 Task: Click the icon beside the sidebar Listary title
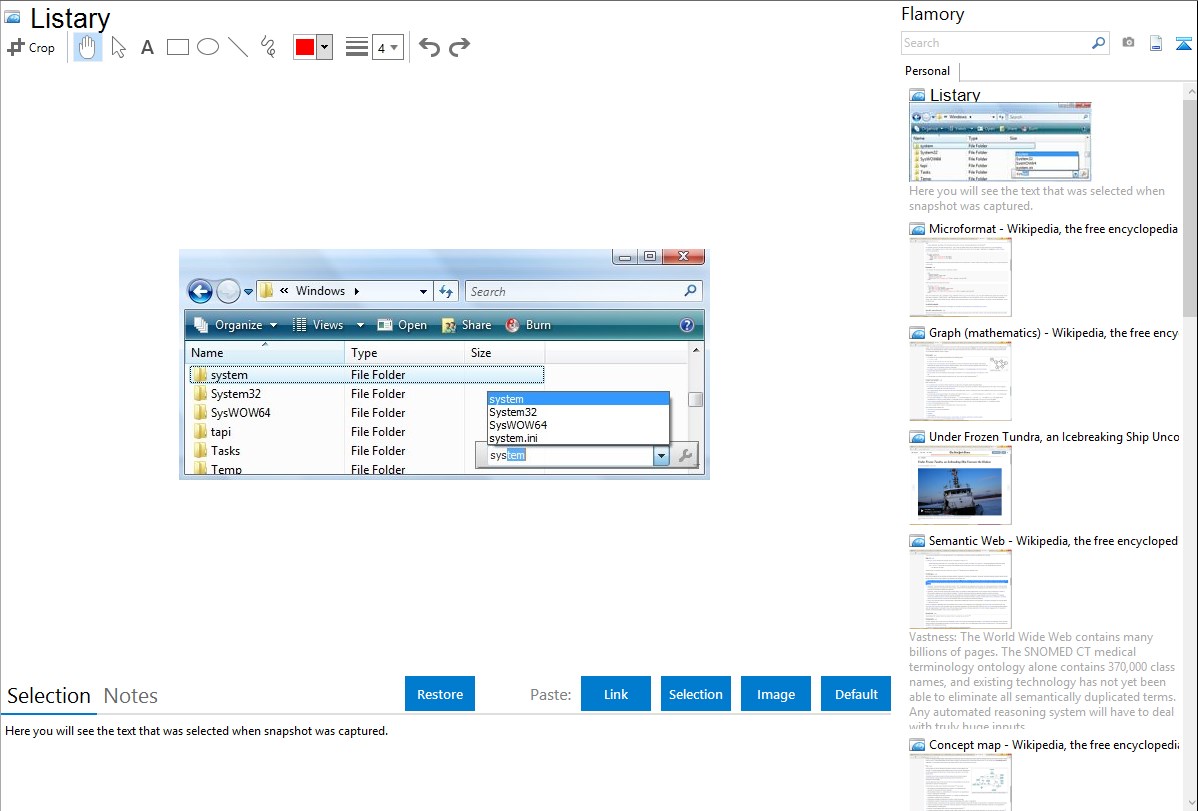(917, 96)
